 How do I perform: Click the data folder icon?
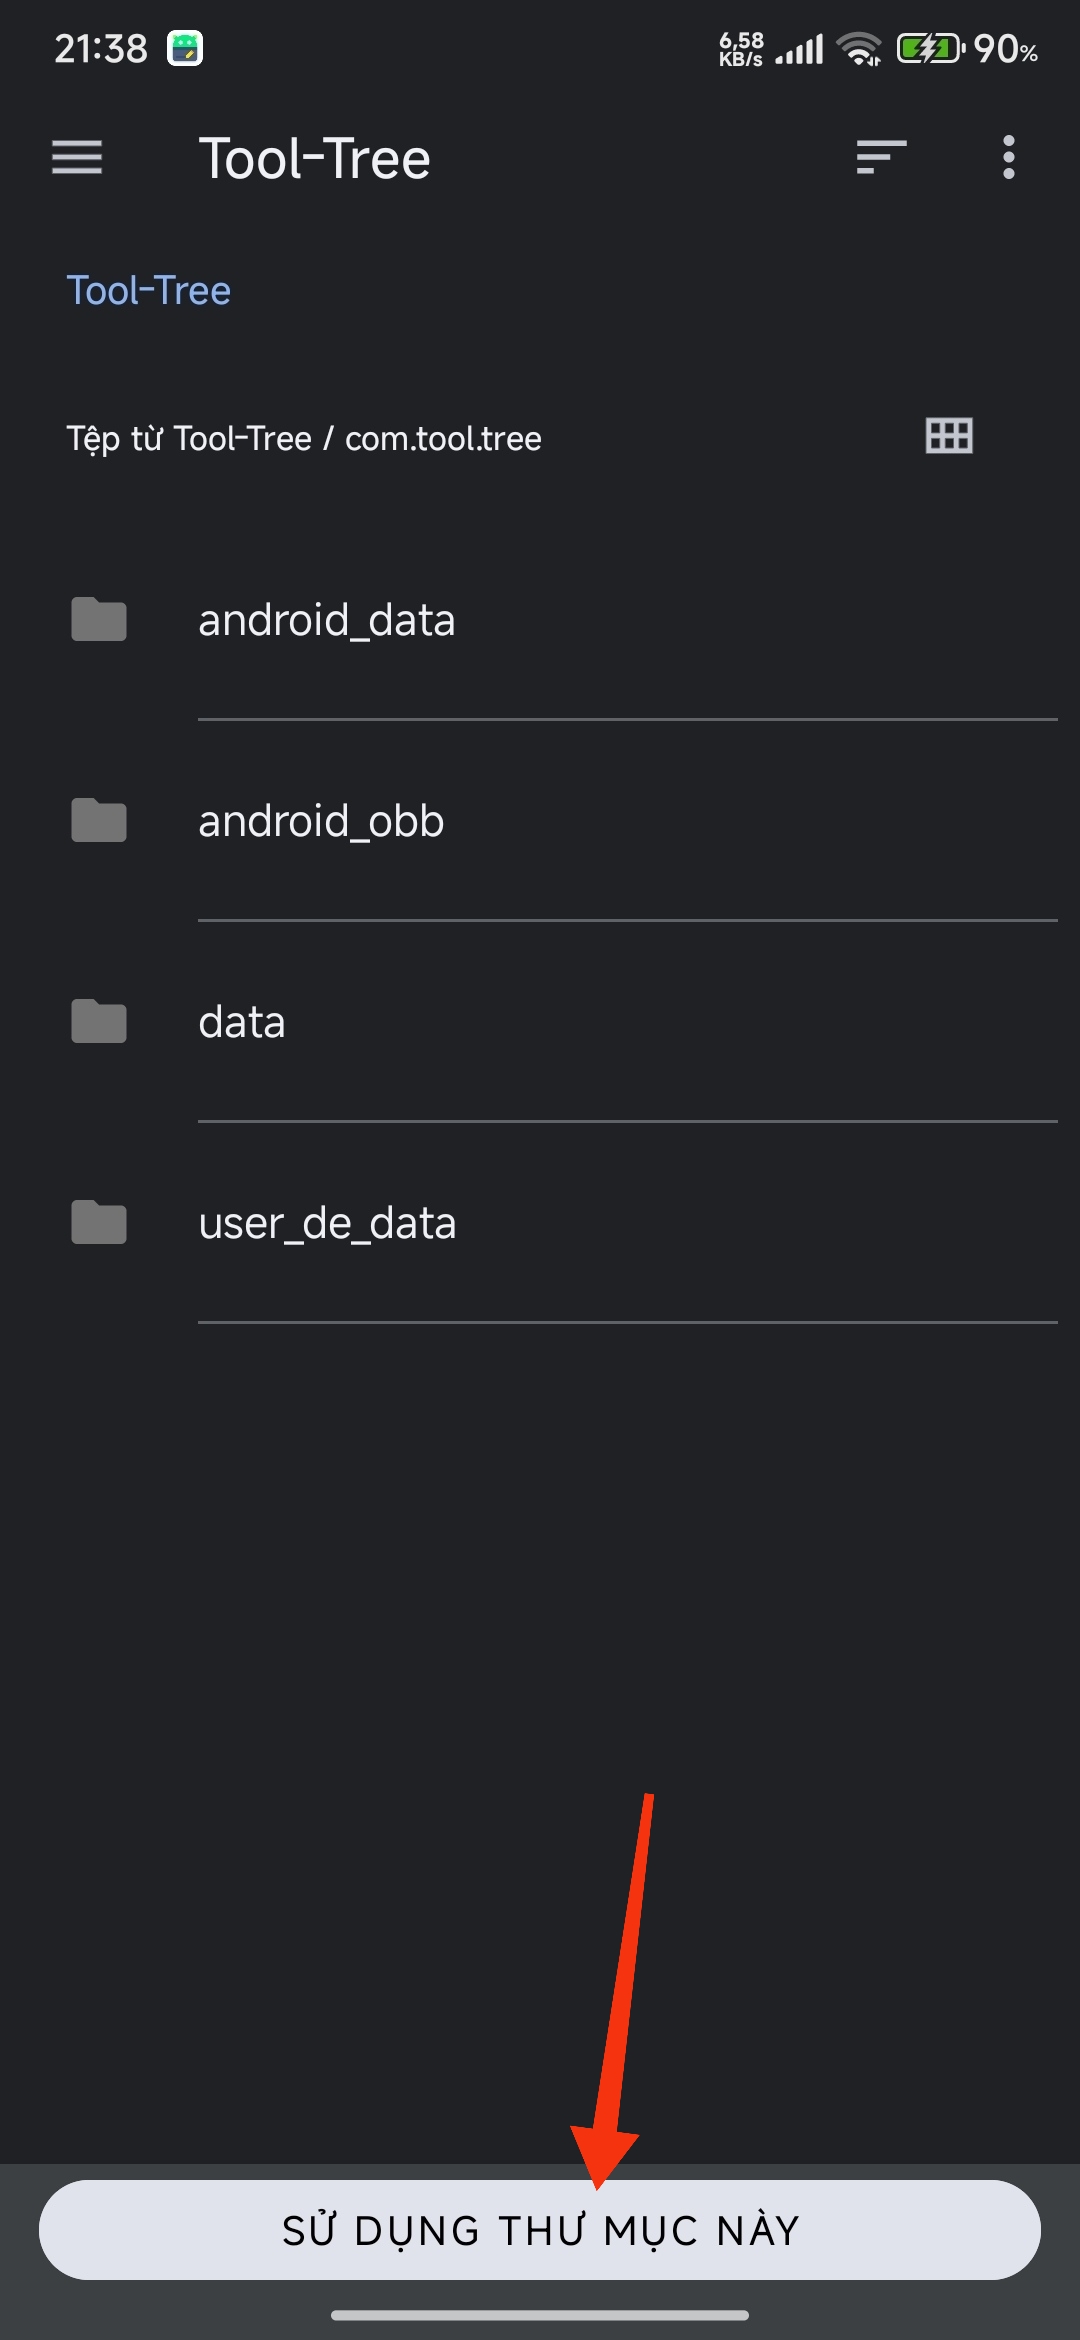(99, 1021)
